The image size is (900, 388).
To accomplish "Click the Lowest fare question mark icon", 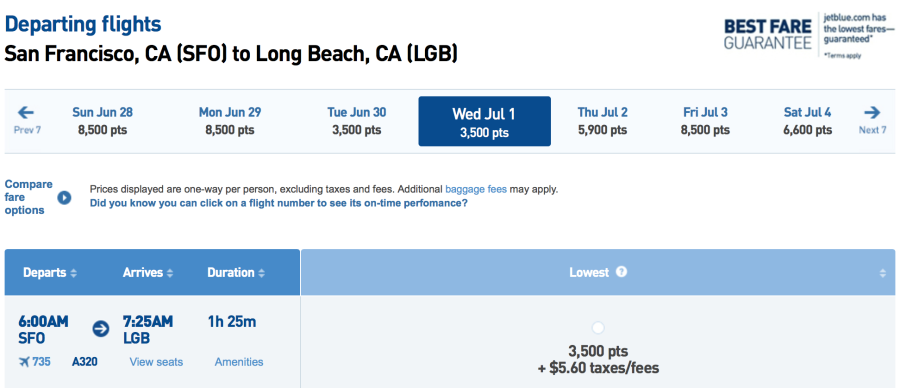I will (x=621, y=271).
